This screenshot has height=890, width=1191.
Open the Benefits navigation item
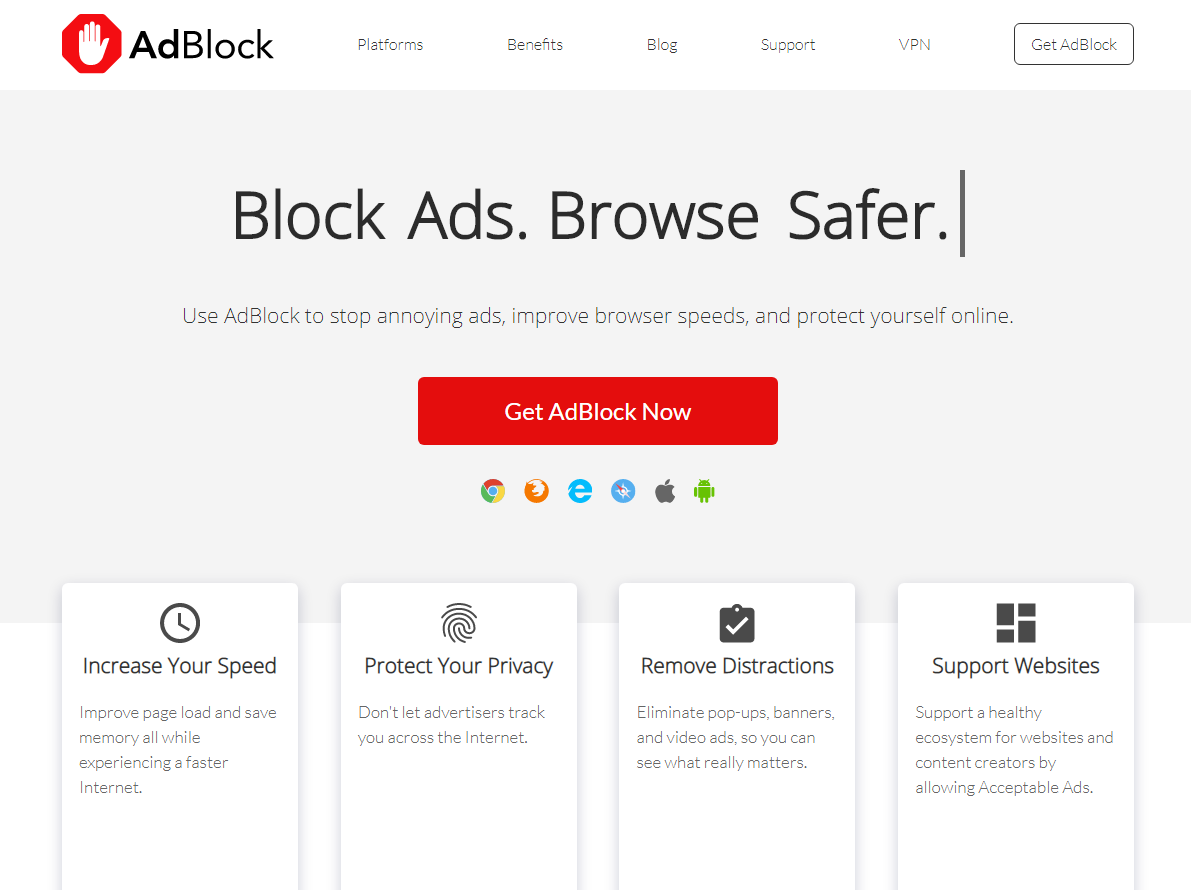click(x=534, y=44)
